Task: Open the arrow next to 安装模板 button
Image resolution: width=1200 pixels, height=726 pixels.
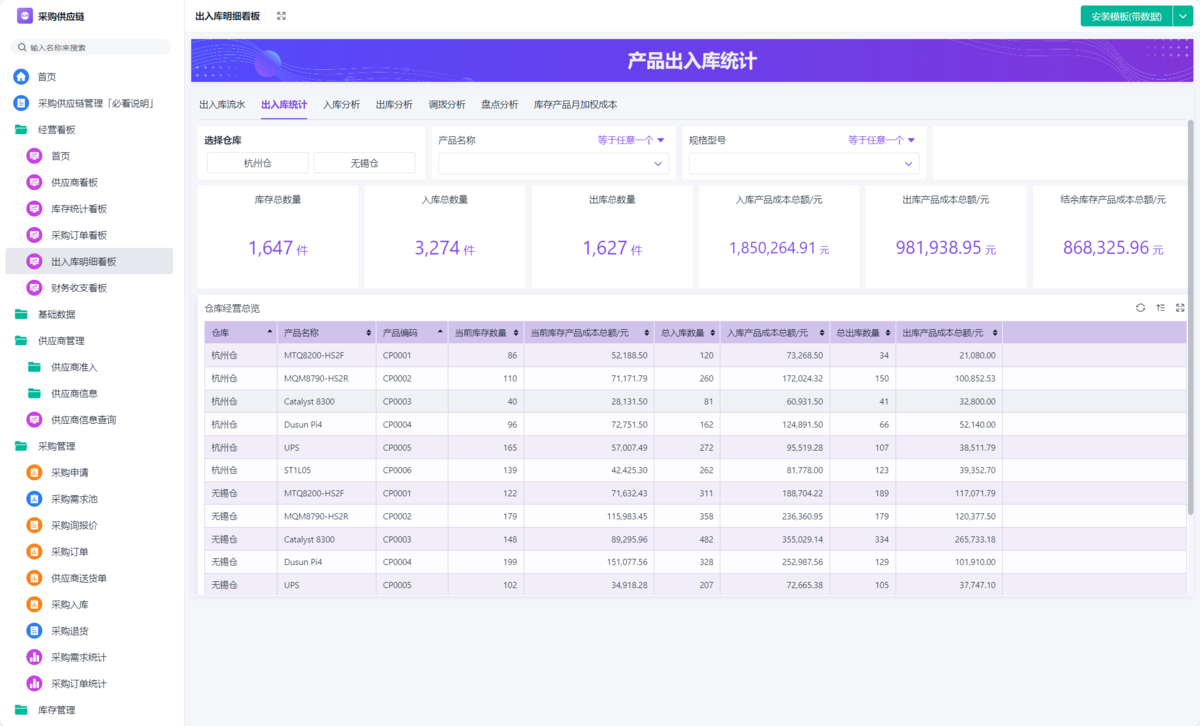Action: coord(1182,16)
